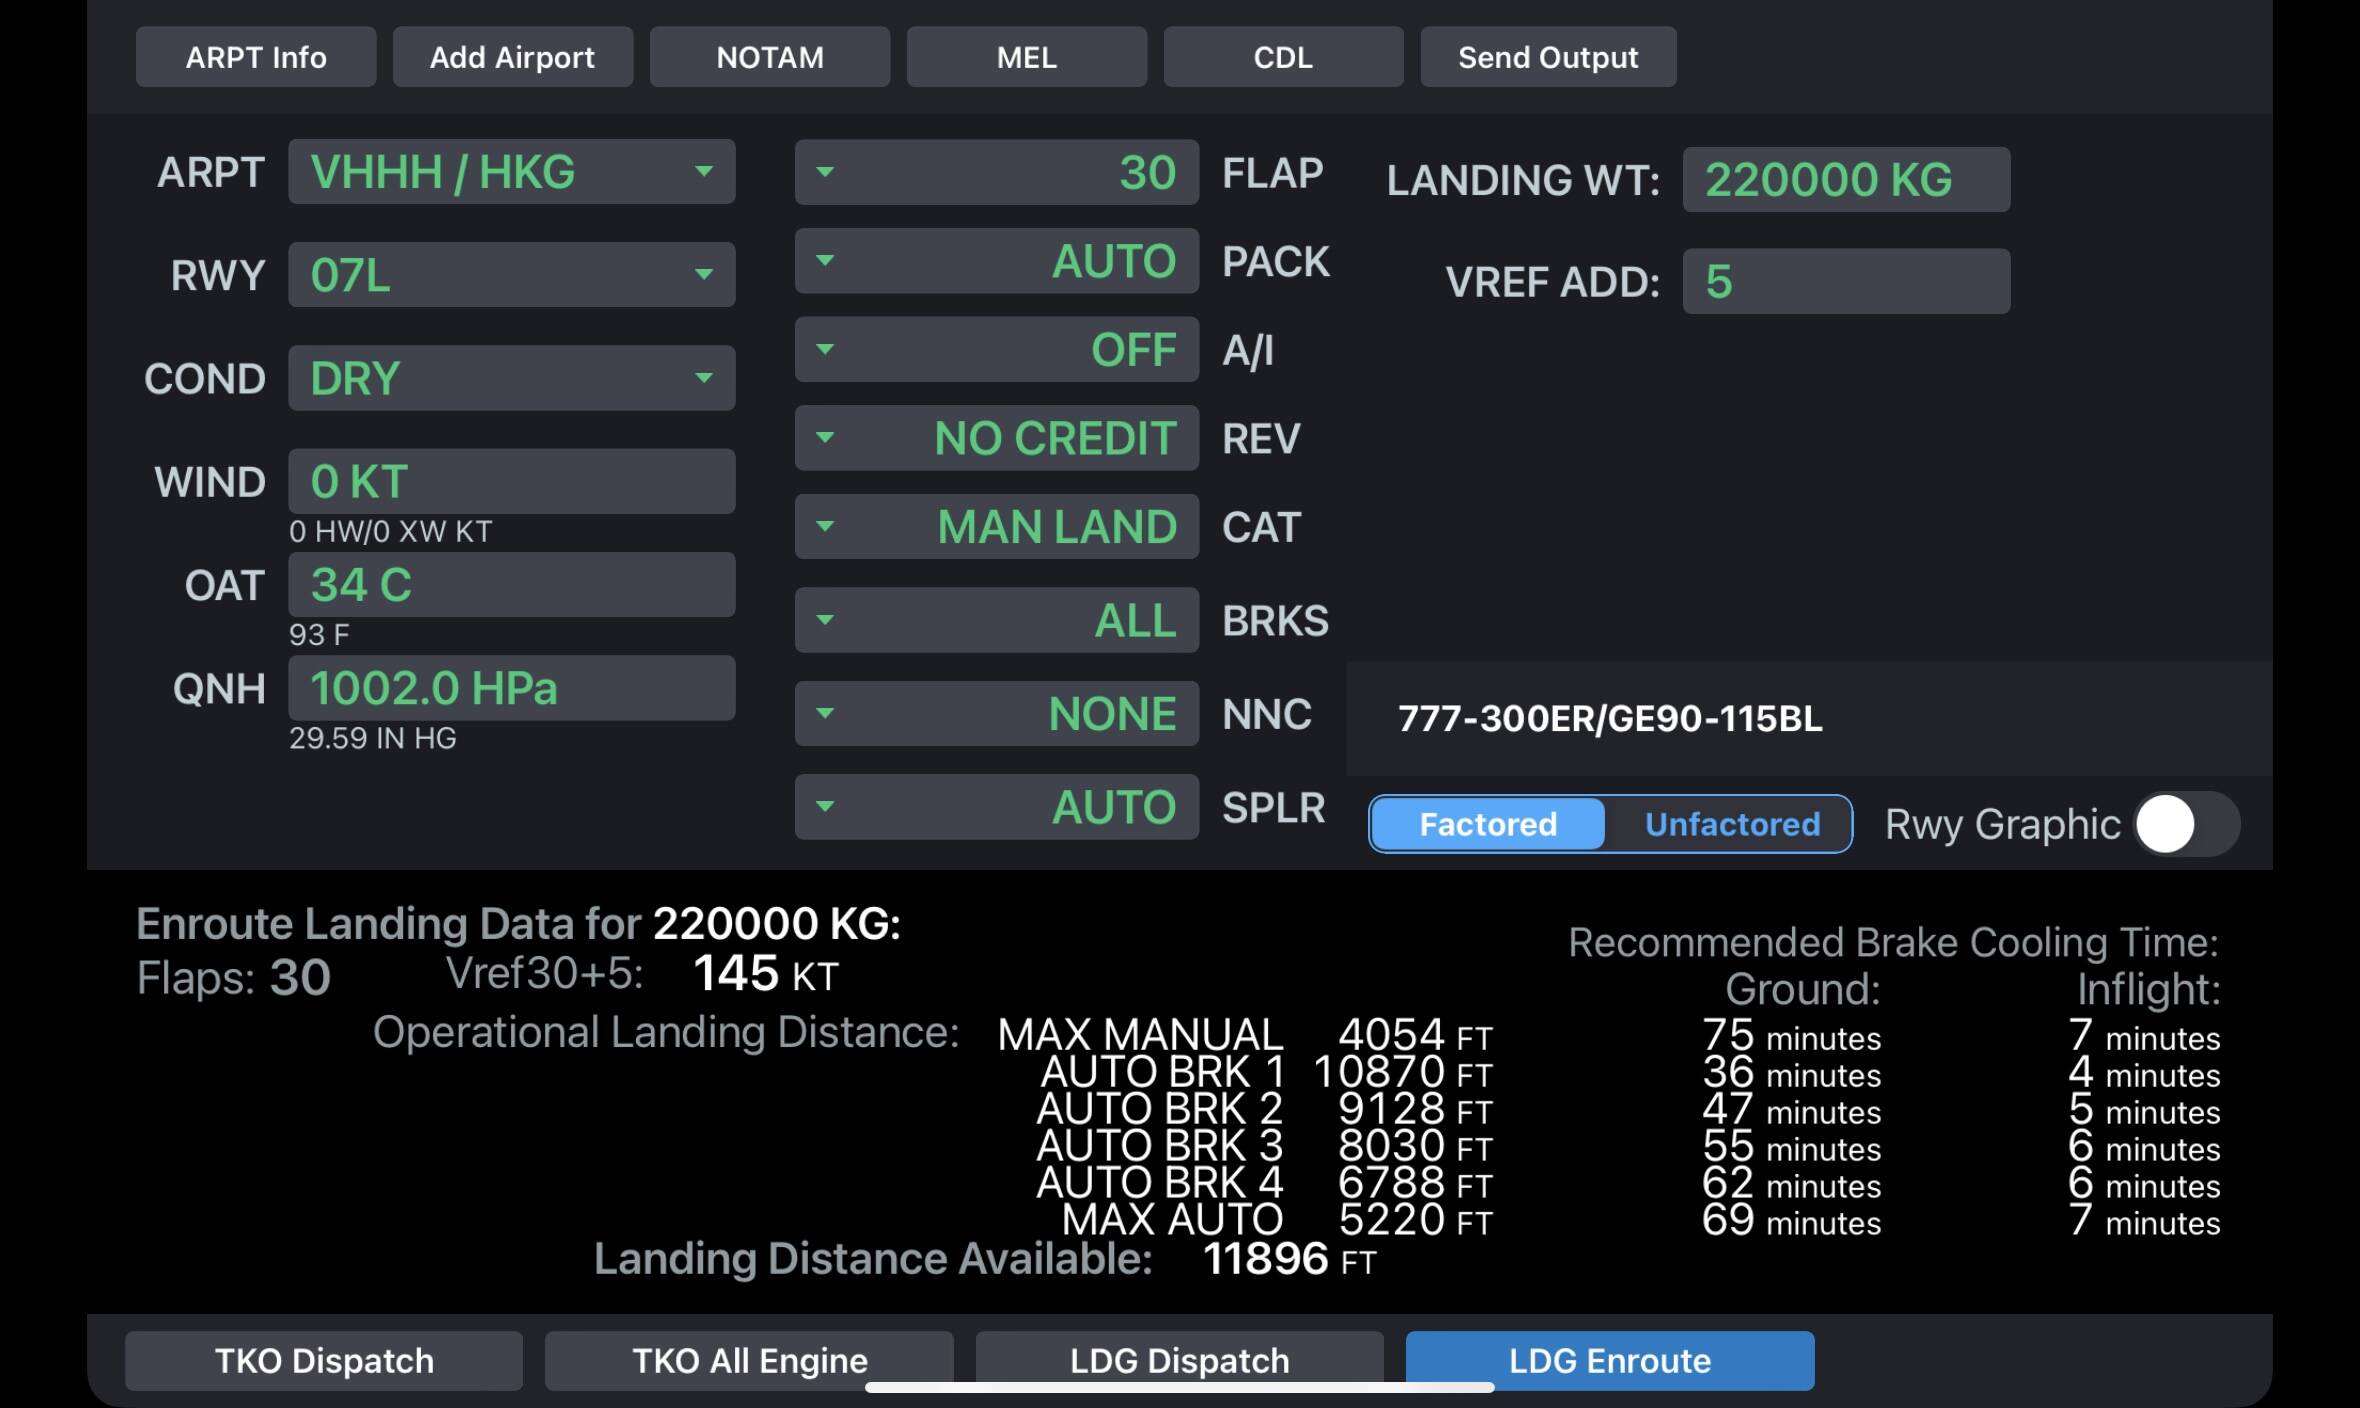2360x1408 pixels.
Task: Switch to the LDG Dispatch tab
Action: point(1179,1360)
